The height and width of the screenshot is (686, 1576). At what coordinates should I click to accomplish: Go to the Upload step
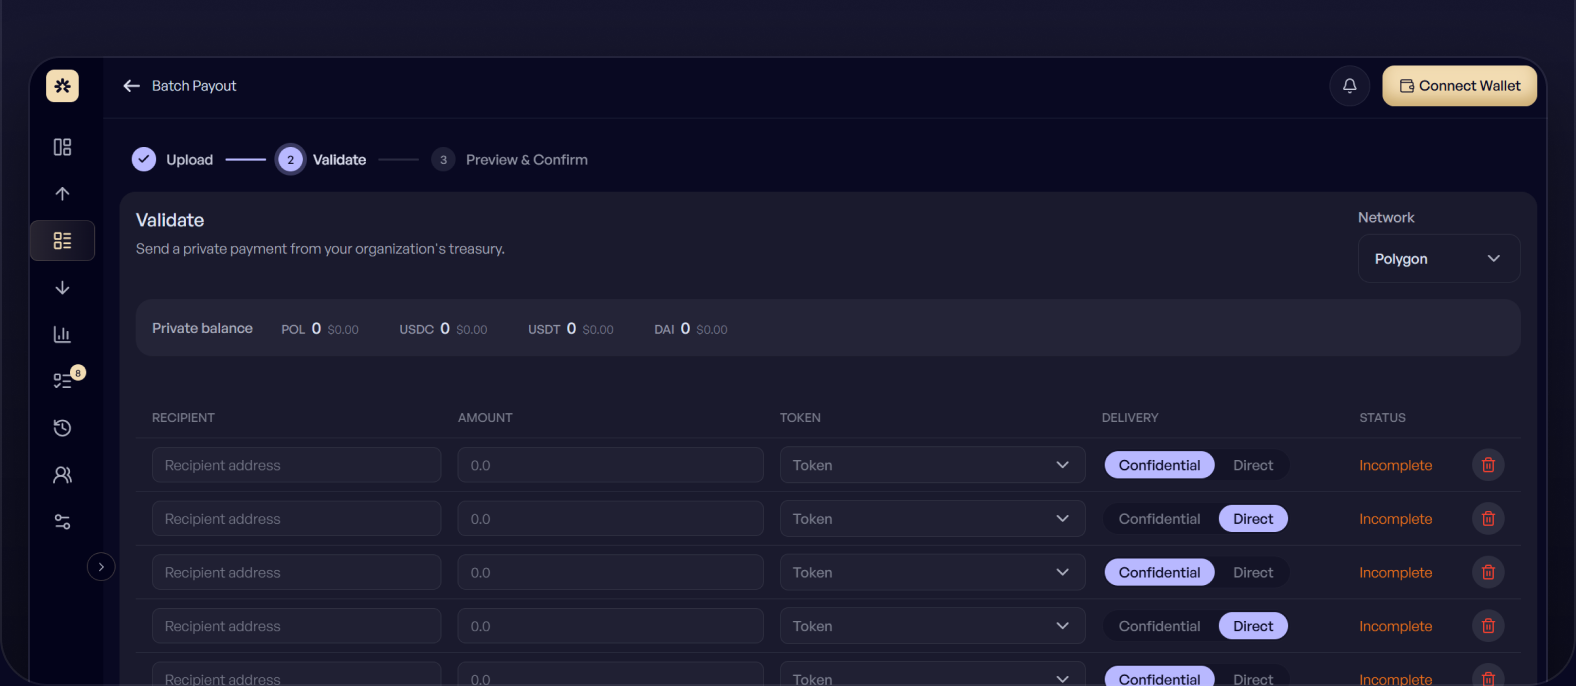pos(172,160)
